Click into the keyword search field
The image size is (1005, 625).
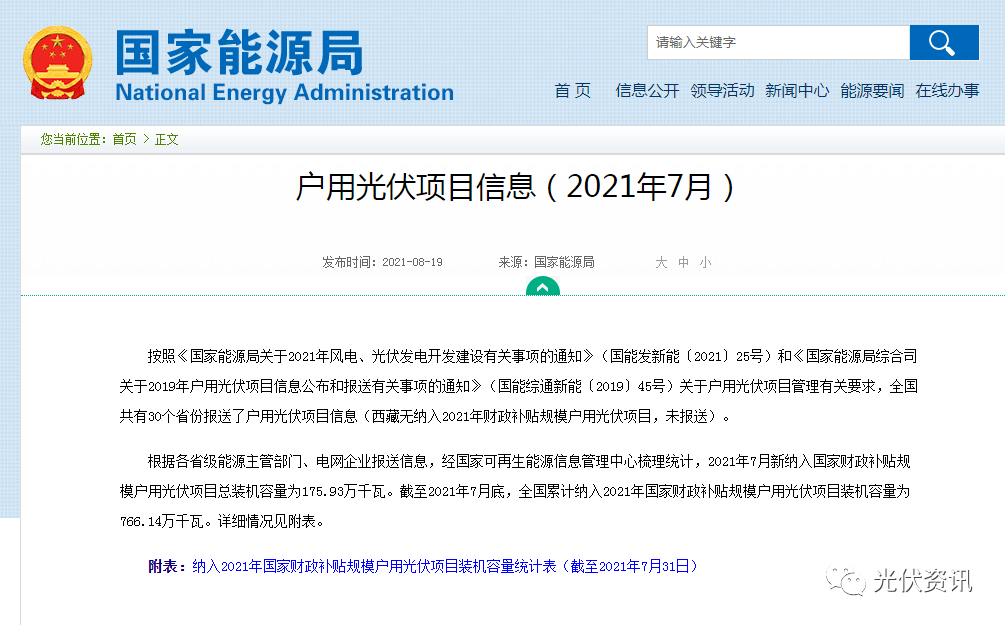tap(778, 42)
